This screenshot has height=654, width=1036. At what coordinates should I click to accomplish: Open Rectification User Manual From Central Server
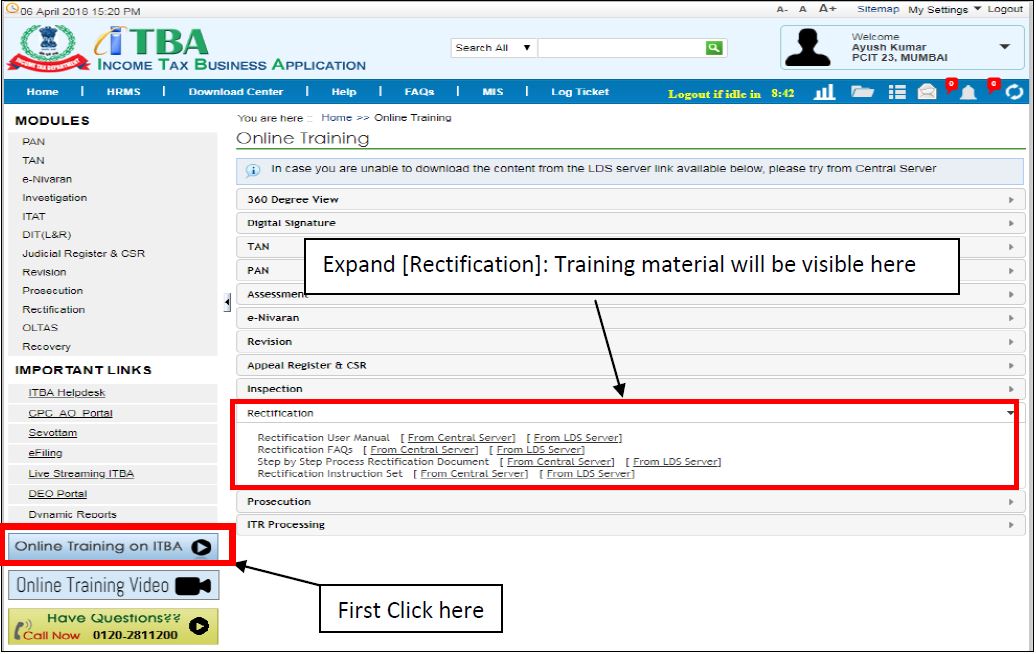pos(461,438)
